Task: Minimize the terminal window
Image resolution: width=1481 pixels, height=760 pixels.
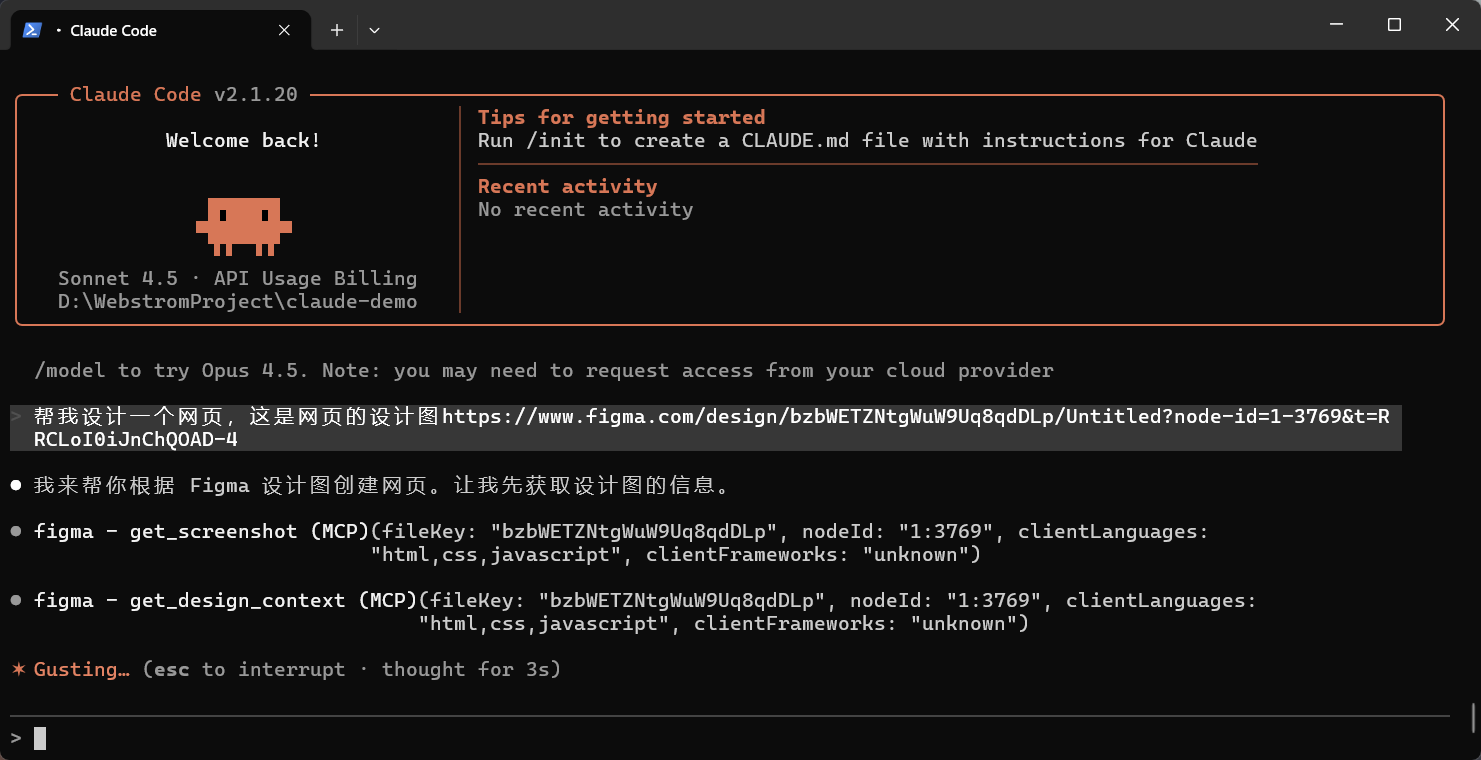Action: [1336, 25]
